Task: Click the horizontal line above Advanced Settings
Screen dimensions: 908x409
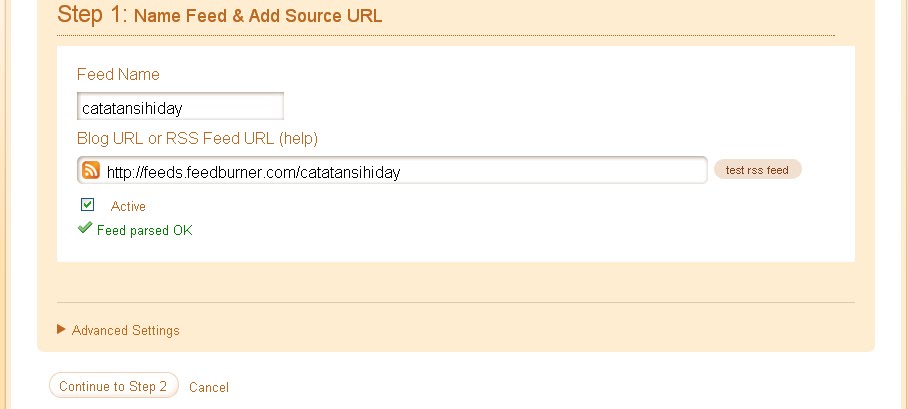Action: tap(456, 302)
